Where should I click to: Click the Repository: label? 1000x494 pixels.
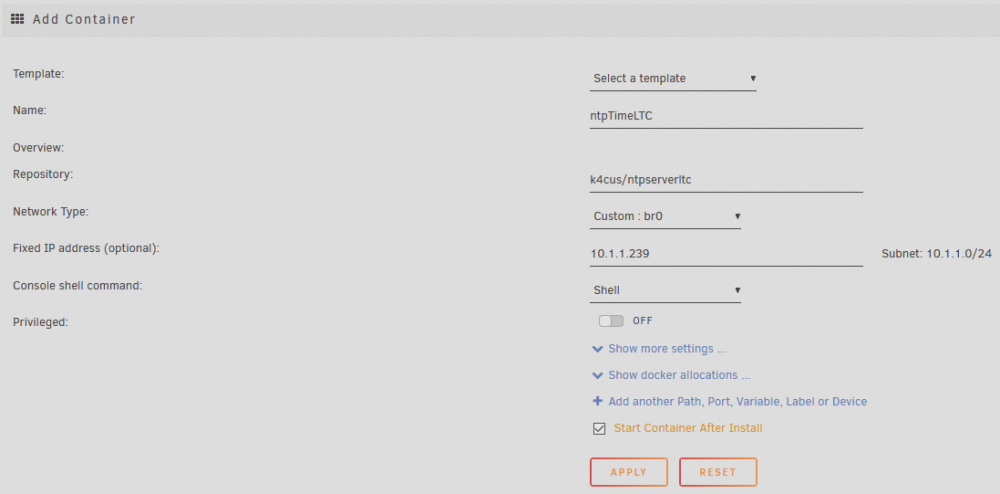[x=43, y=174]
